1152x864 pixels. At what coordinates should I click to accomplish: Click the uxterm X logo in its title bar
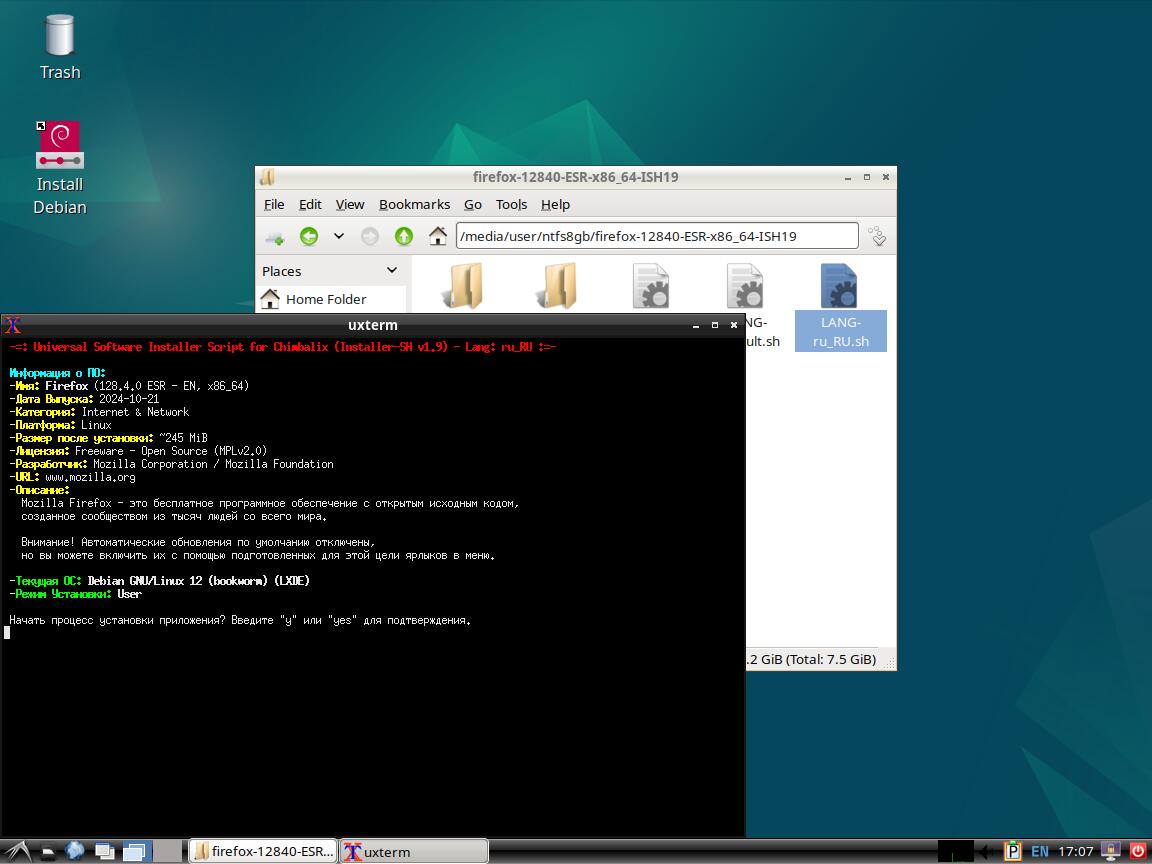point(12,325)
